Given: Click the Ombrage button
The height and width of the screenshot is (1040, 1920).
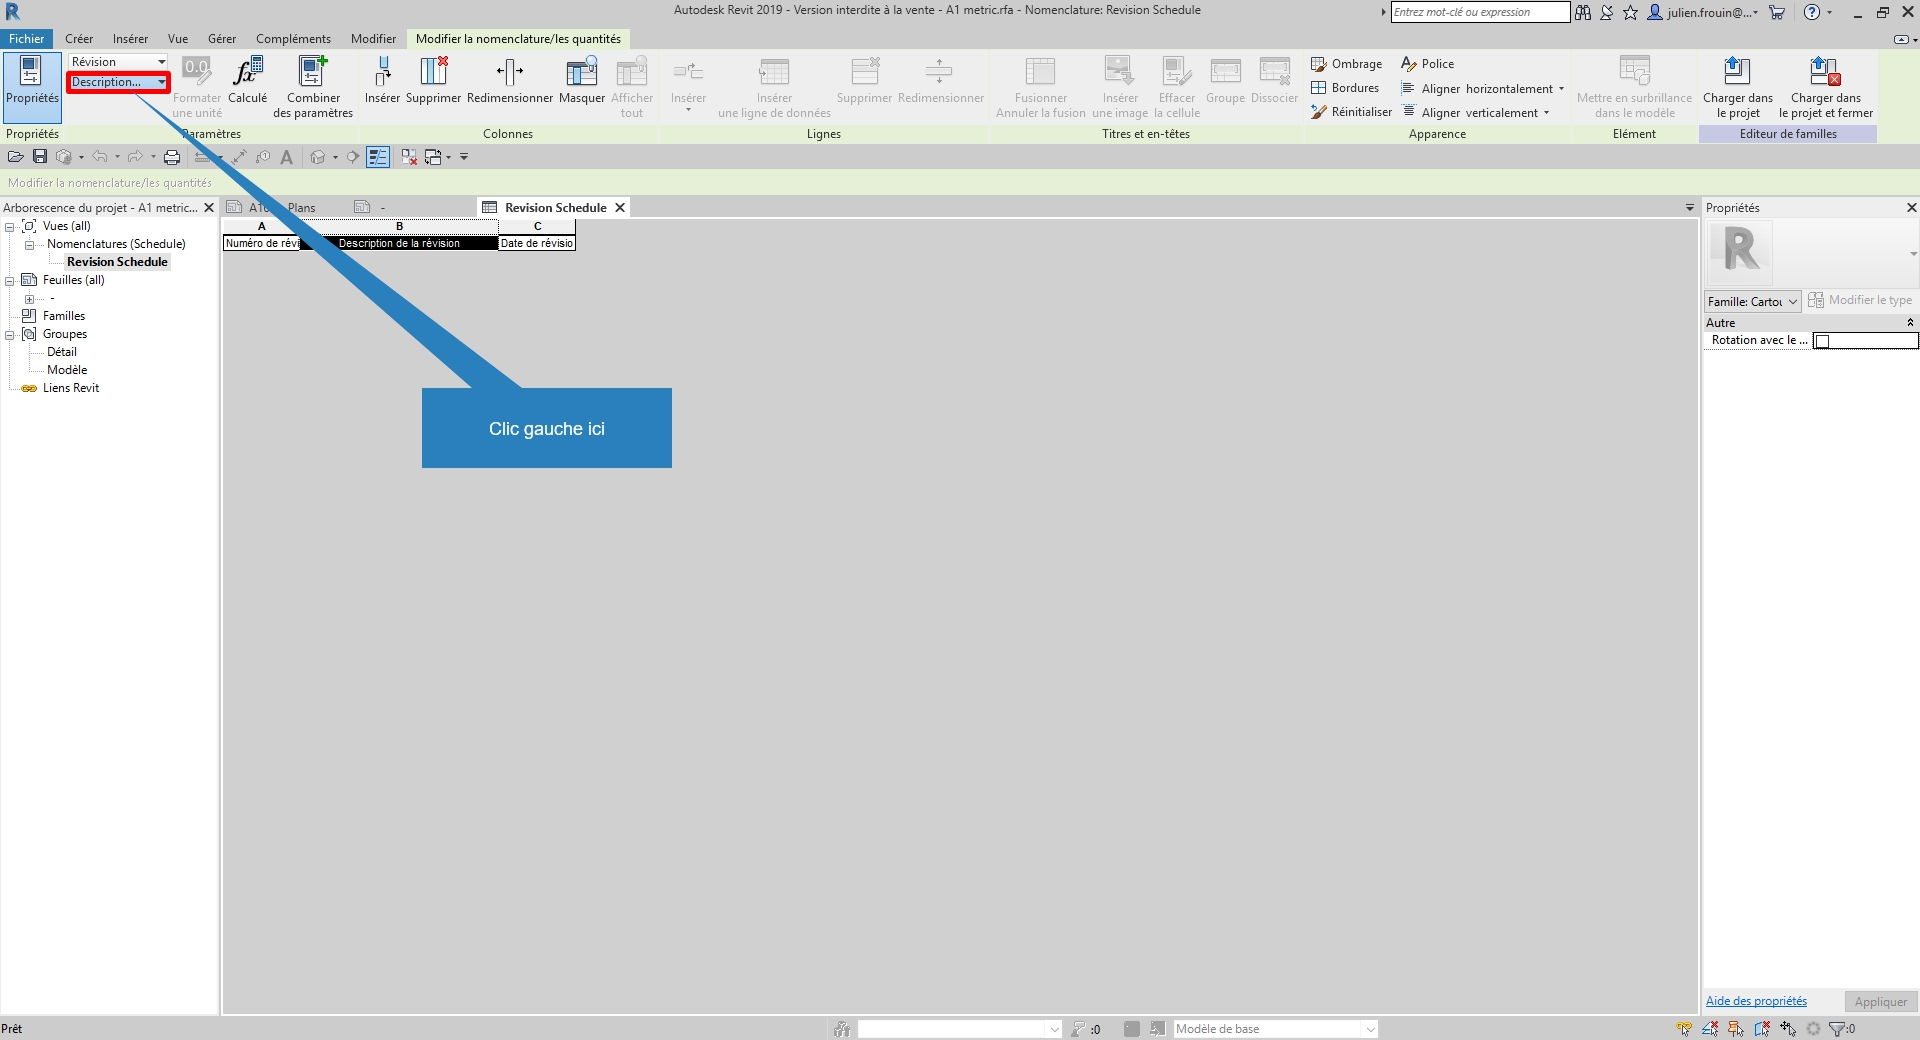Looking at the screenshot, I should point(1346,64).
